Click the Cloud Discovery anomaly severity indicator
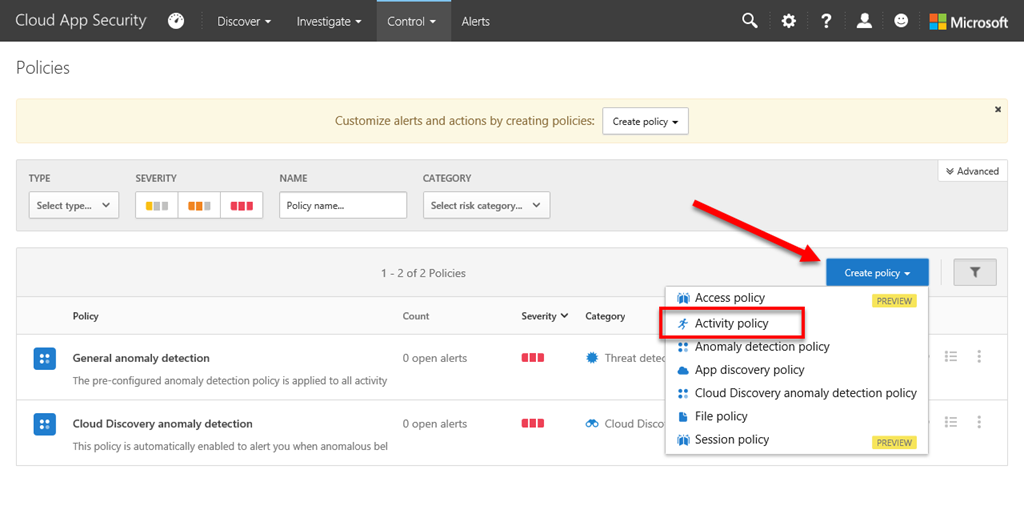The image size is (1024, 510). click(533, 424)
